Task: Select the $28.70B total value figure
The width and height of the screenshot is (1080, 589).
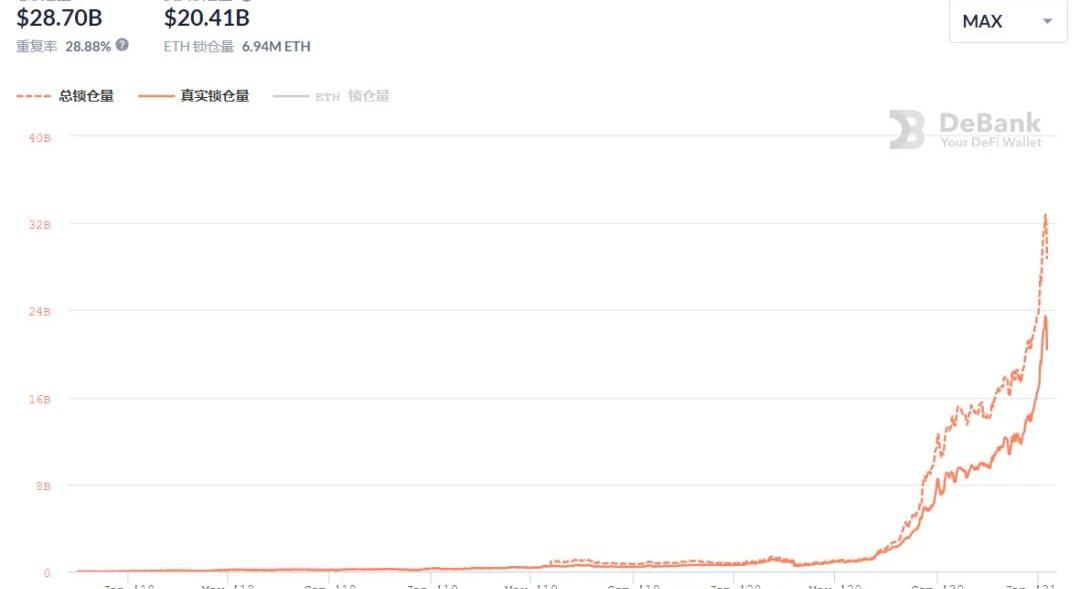Action: pos(59,17)
